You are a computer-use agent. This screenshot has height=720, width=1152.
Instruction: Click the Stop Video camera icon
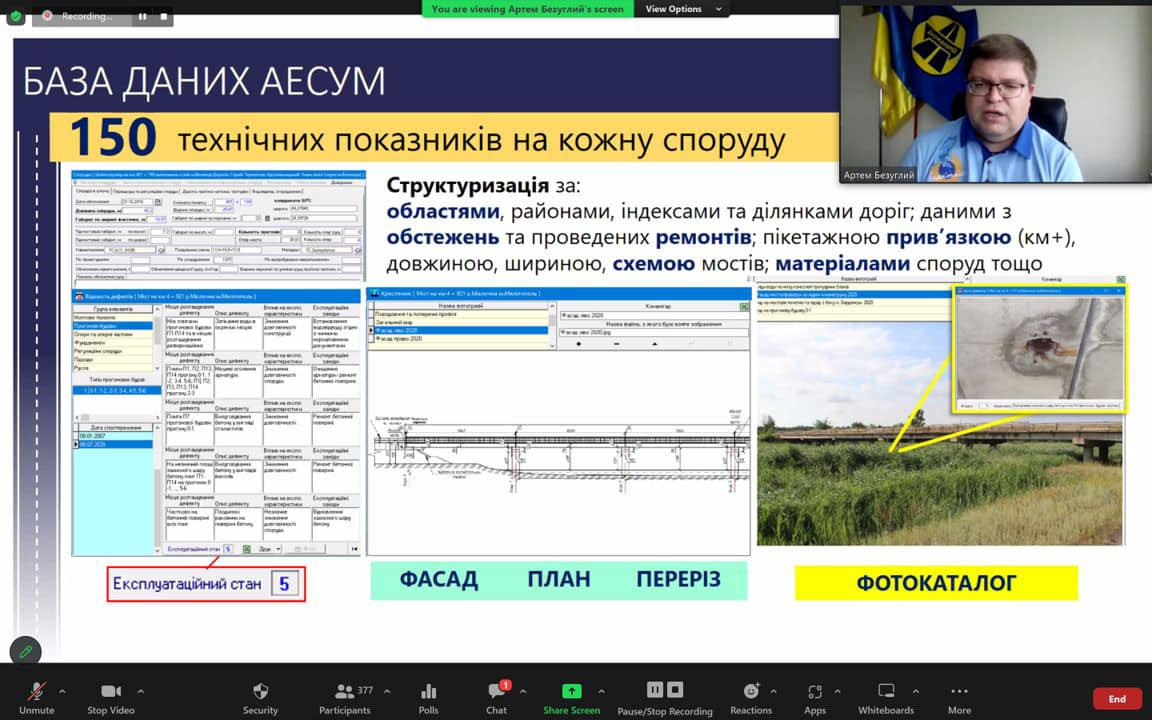coord(111,691)
